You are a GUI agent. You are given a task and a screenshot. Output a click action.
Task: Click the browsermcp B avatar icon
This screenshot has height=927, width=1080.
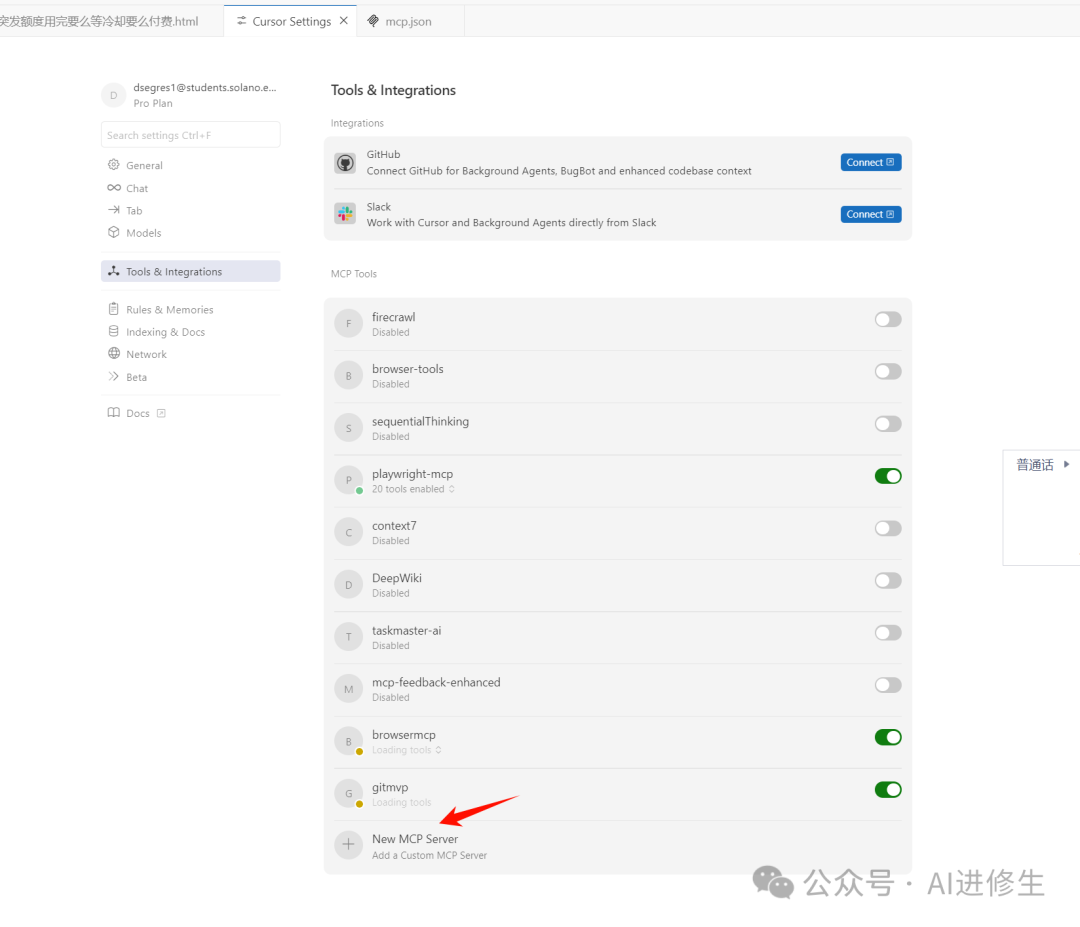pyautogui.click(x=349, y=741)
